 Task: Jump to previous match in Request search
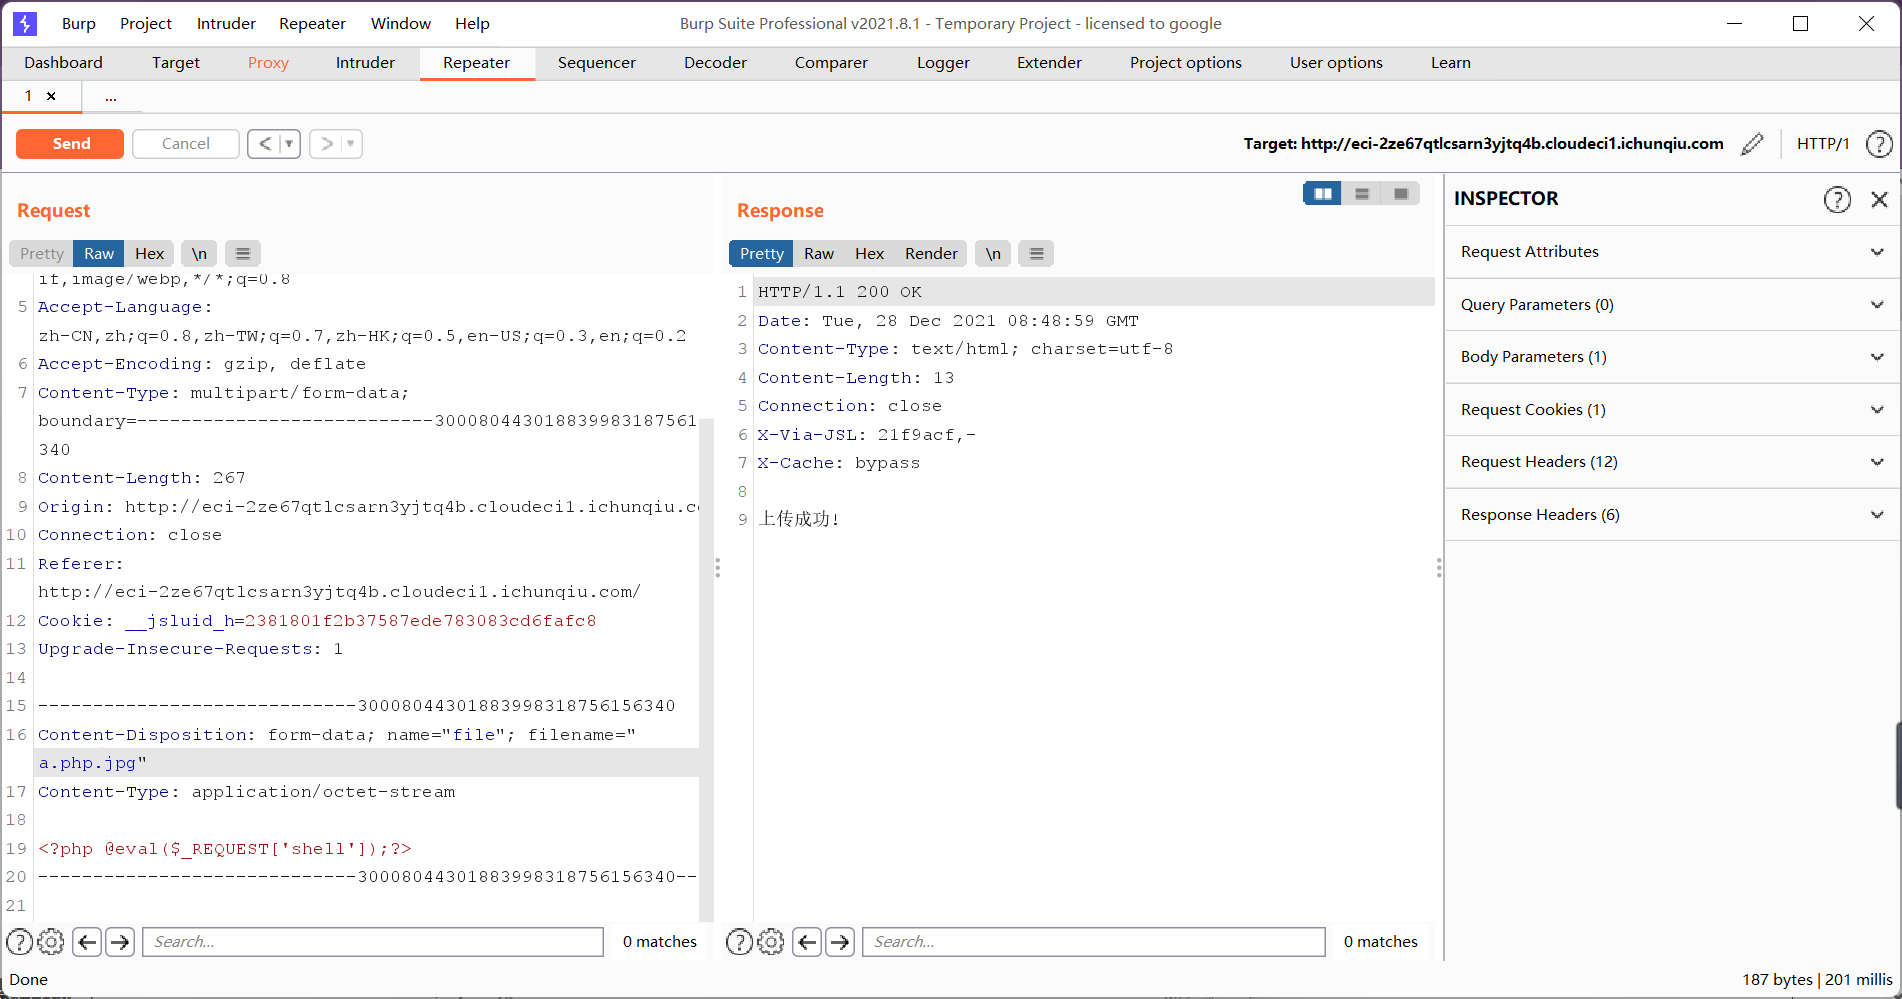point(87,942)
